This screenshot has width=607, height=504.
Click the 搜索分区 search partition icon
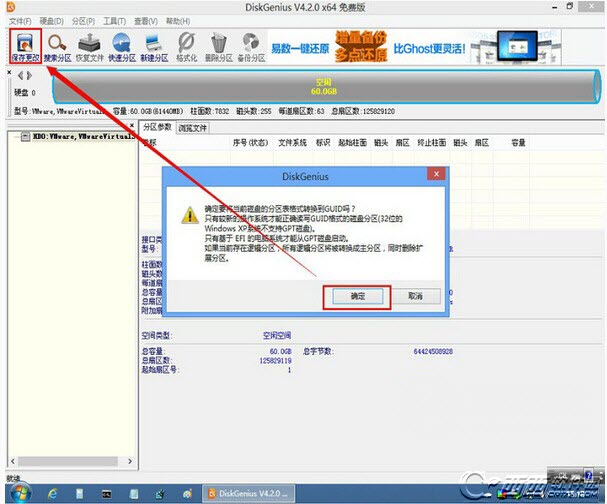click(x=57, y=46)
